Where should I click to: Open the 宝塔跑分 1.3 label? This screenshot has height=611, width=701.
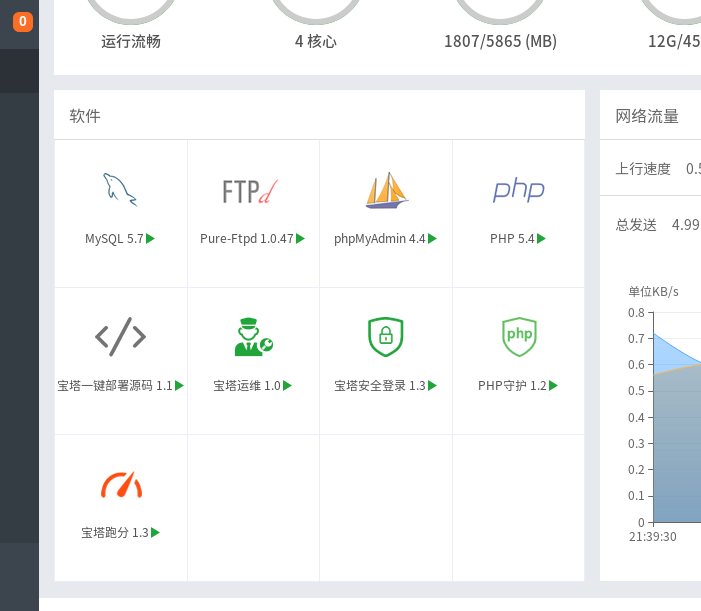click(115, 532)
